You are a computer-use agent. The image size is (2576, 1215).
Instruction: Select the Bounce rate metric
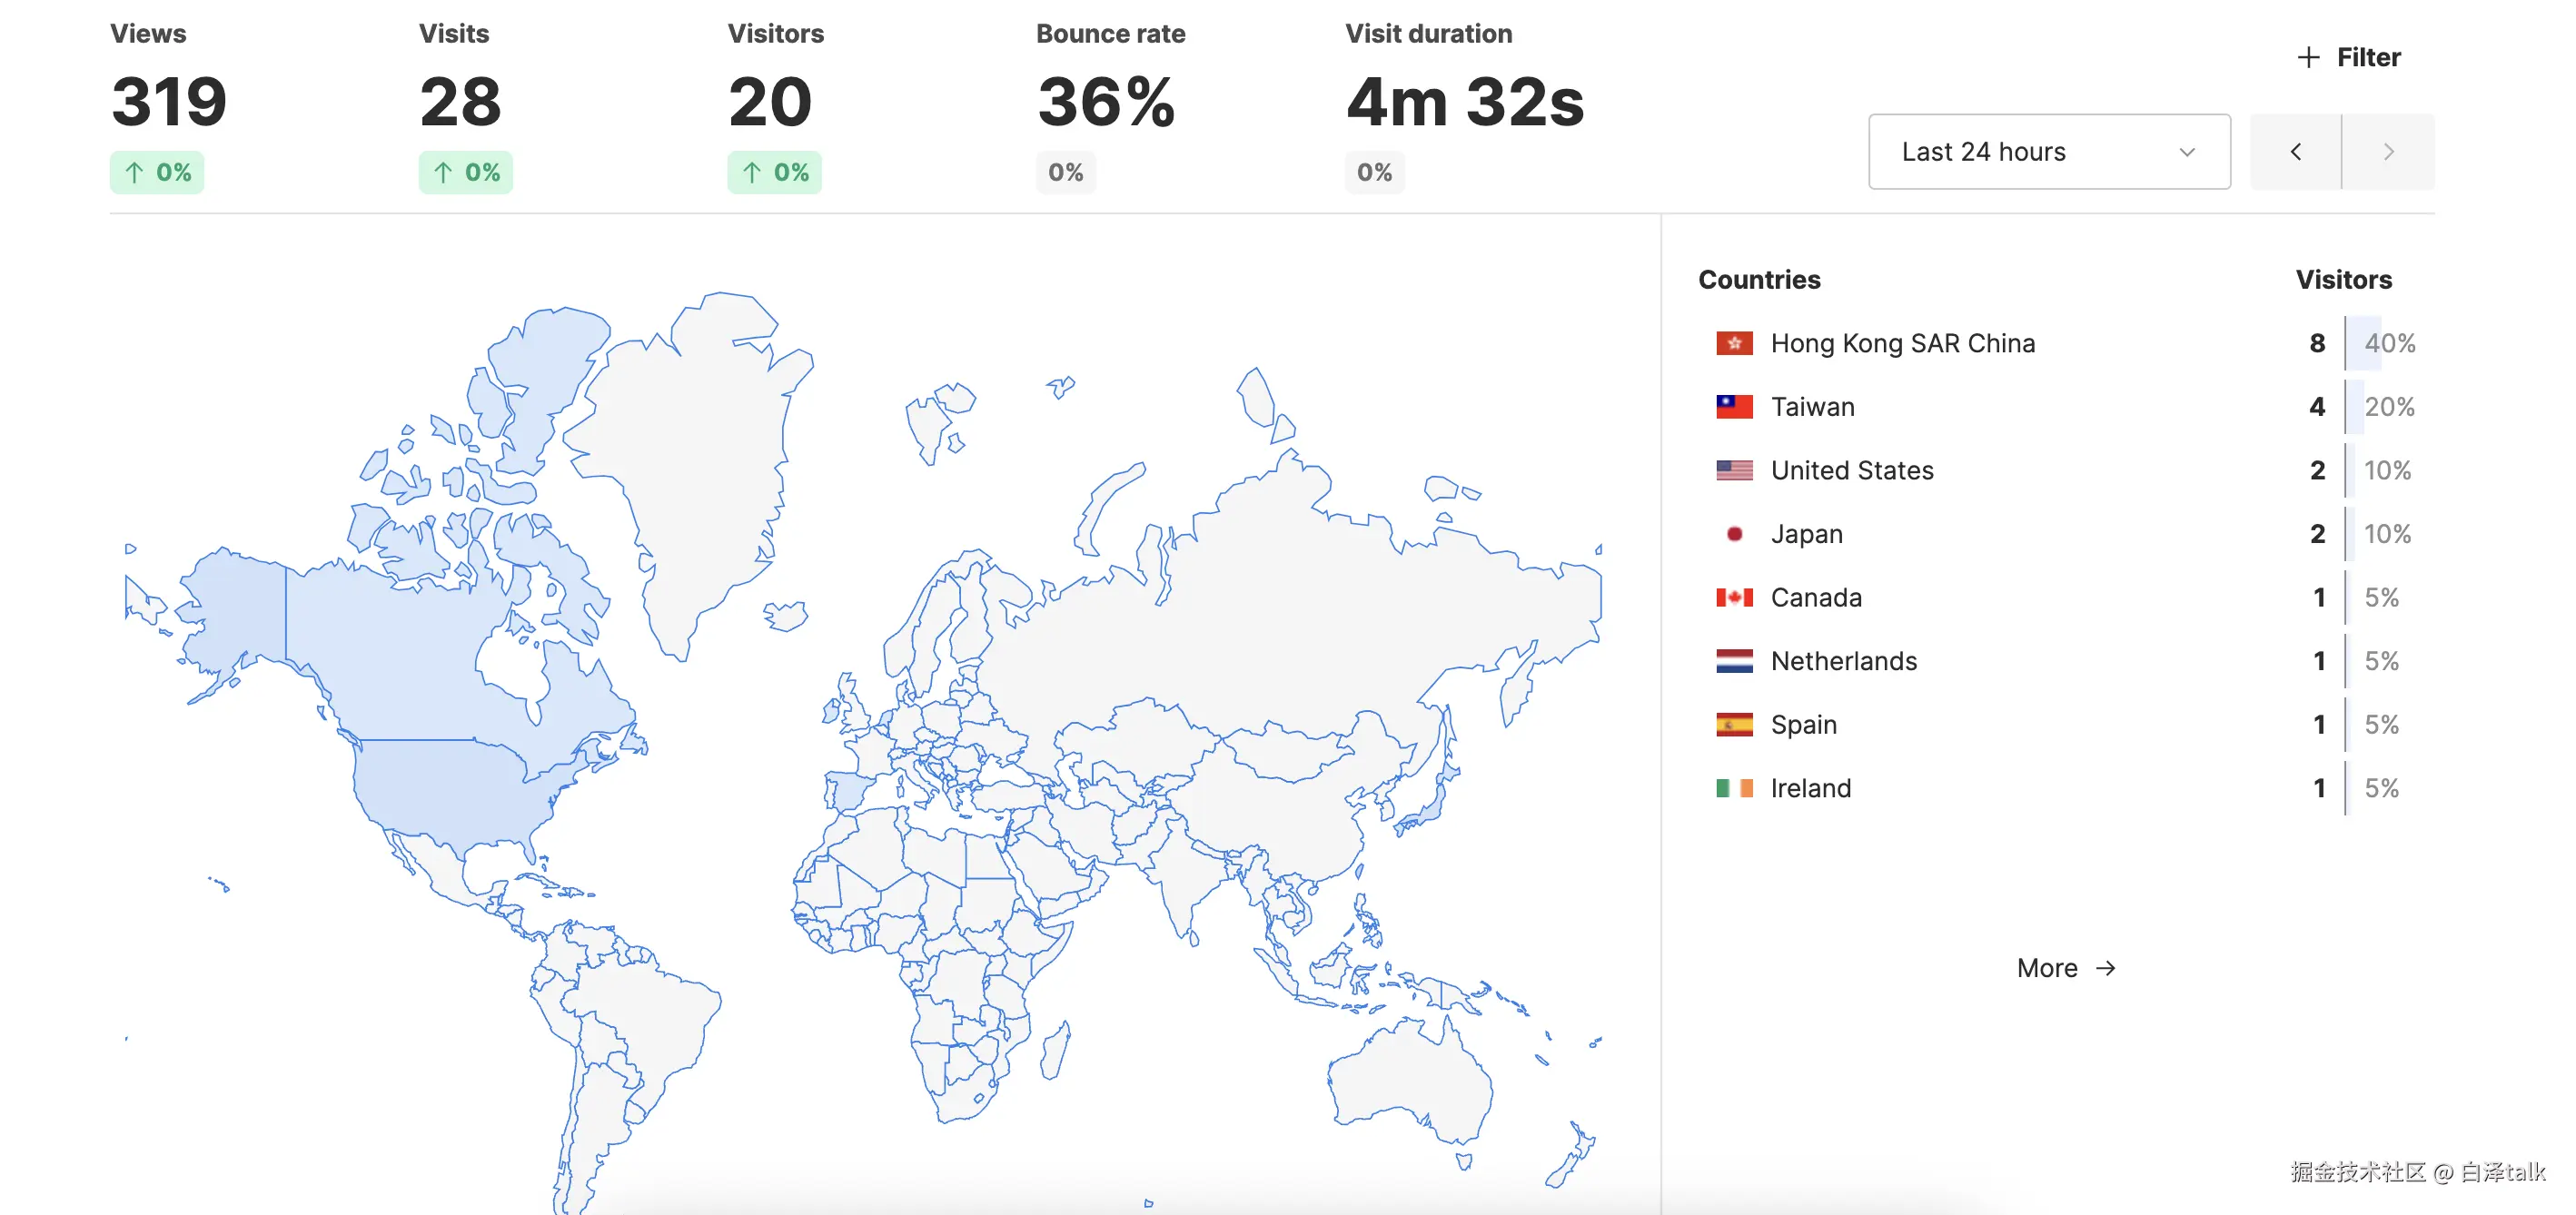(1108, 100)
